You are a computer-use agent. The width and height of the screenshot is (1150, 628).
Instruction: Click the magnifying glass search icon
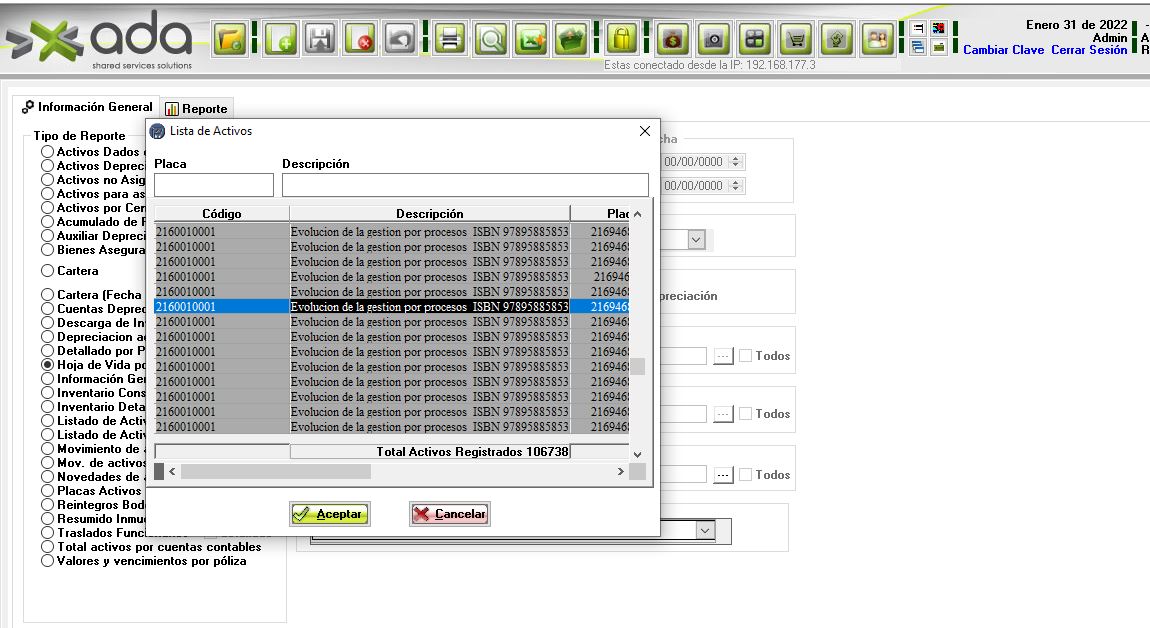coord(491,40)
